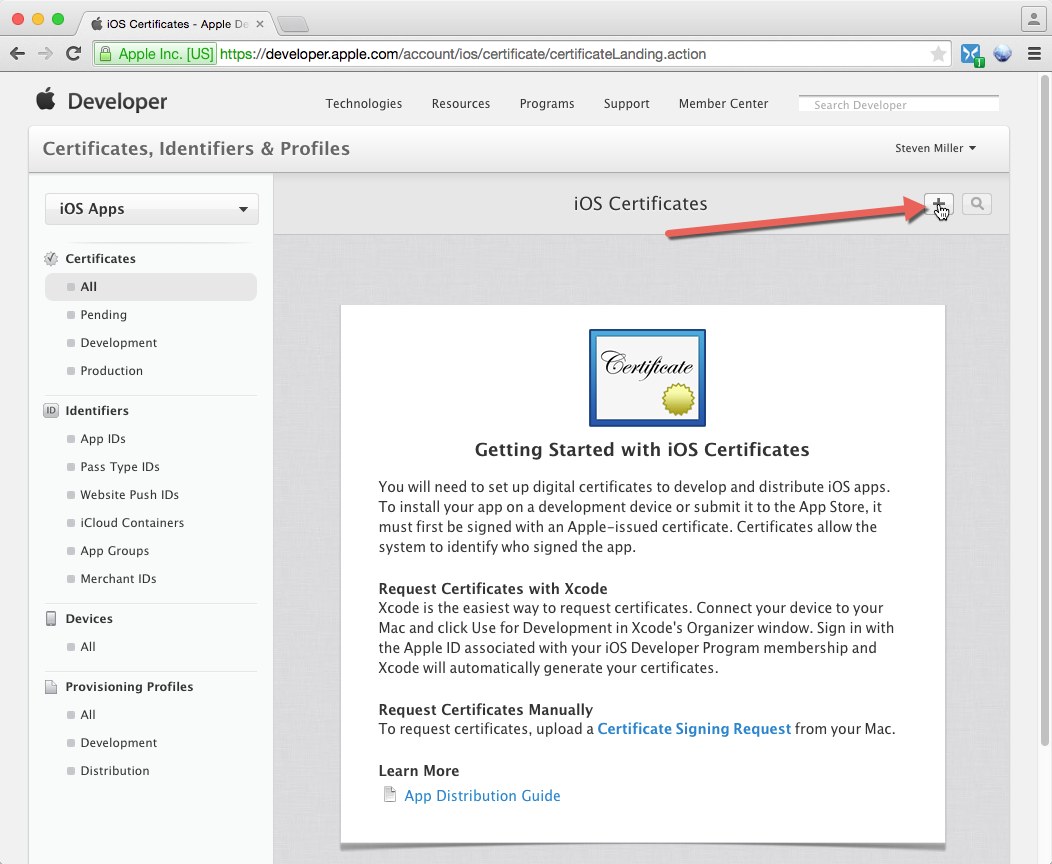Click inside the Search Developer field
1052x864 pixels.
897,104
